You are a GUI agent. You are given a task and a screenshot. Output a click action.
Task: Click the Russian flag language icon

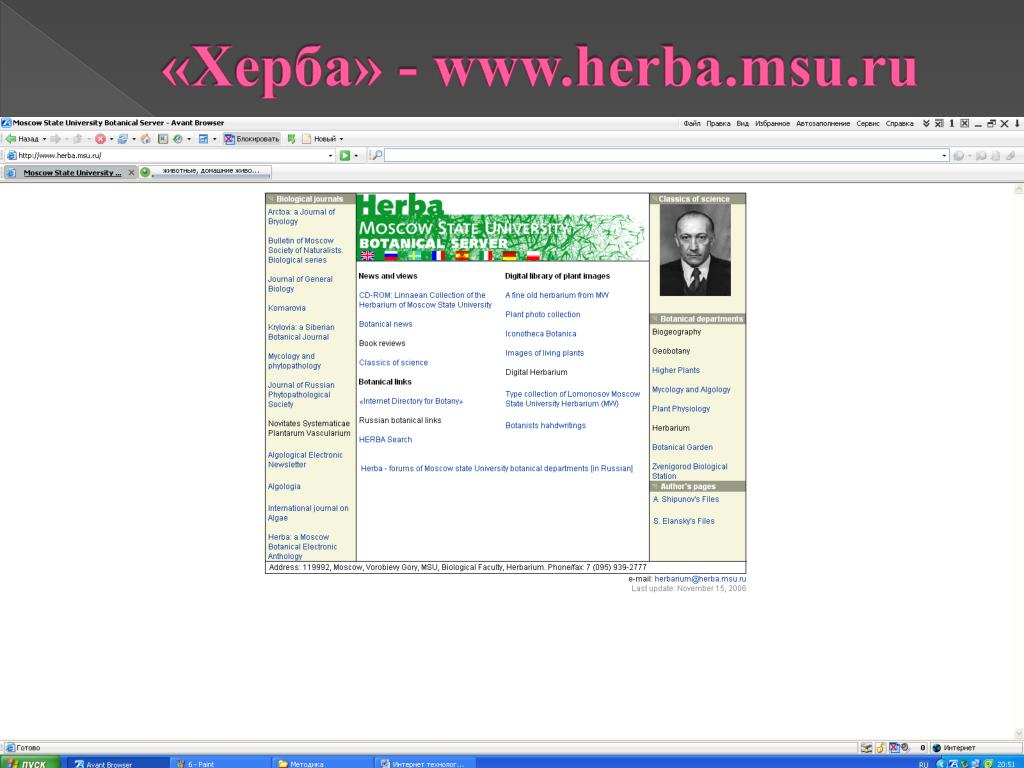click(391, 255)
